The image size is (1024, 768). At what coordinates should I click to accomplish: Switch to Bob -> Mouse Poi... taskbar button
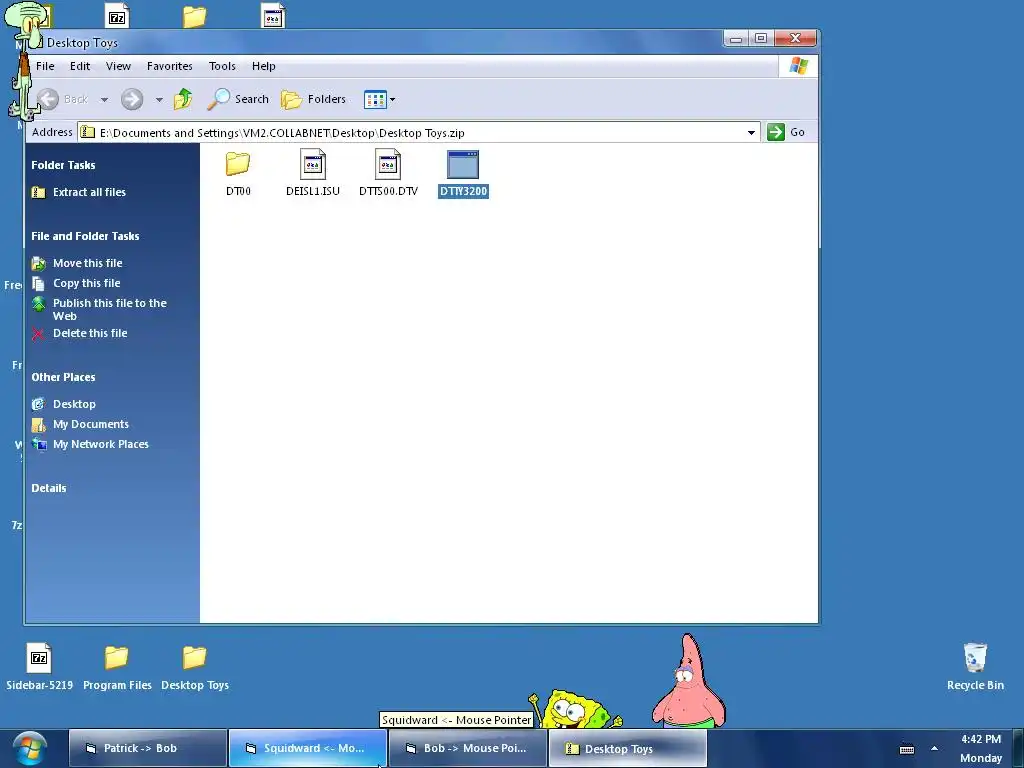click(x=468, y=748)
